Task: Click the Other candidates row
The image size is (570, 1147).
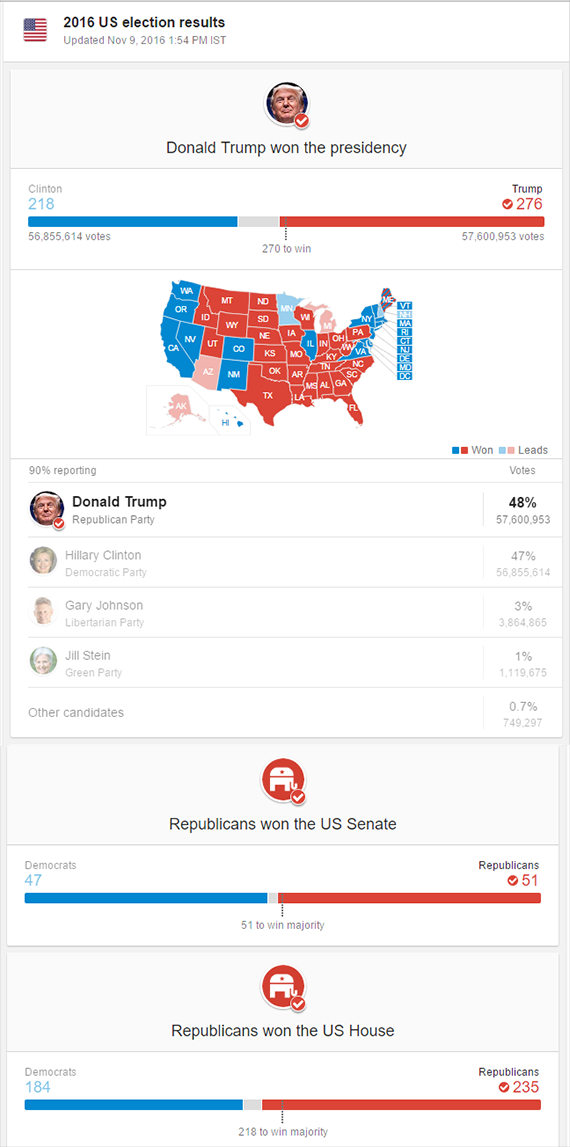Action: tap(290, 712)
